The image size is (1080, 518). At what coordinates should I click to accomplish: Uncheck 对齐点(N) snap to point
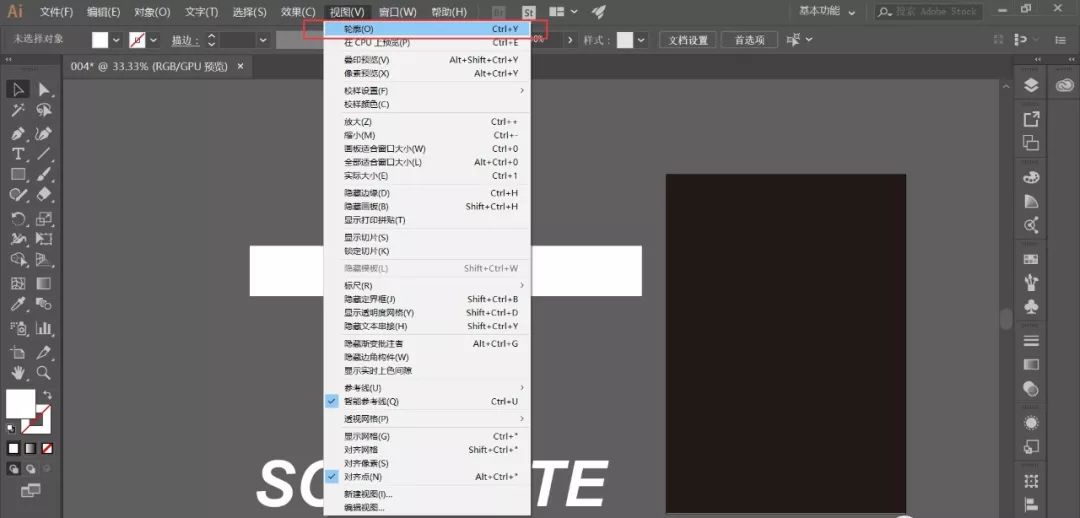[363, 477]
